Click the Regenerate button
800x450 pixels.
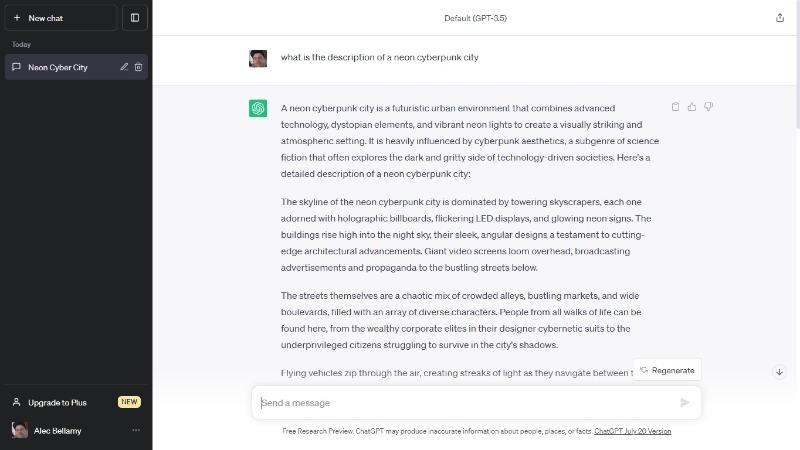[667, 370]
